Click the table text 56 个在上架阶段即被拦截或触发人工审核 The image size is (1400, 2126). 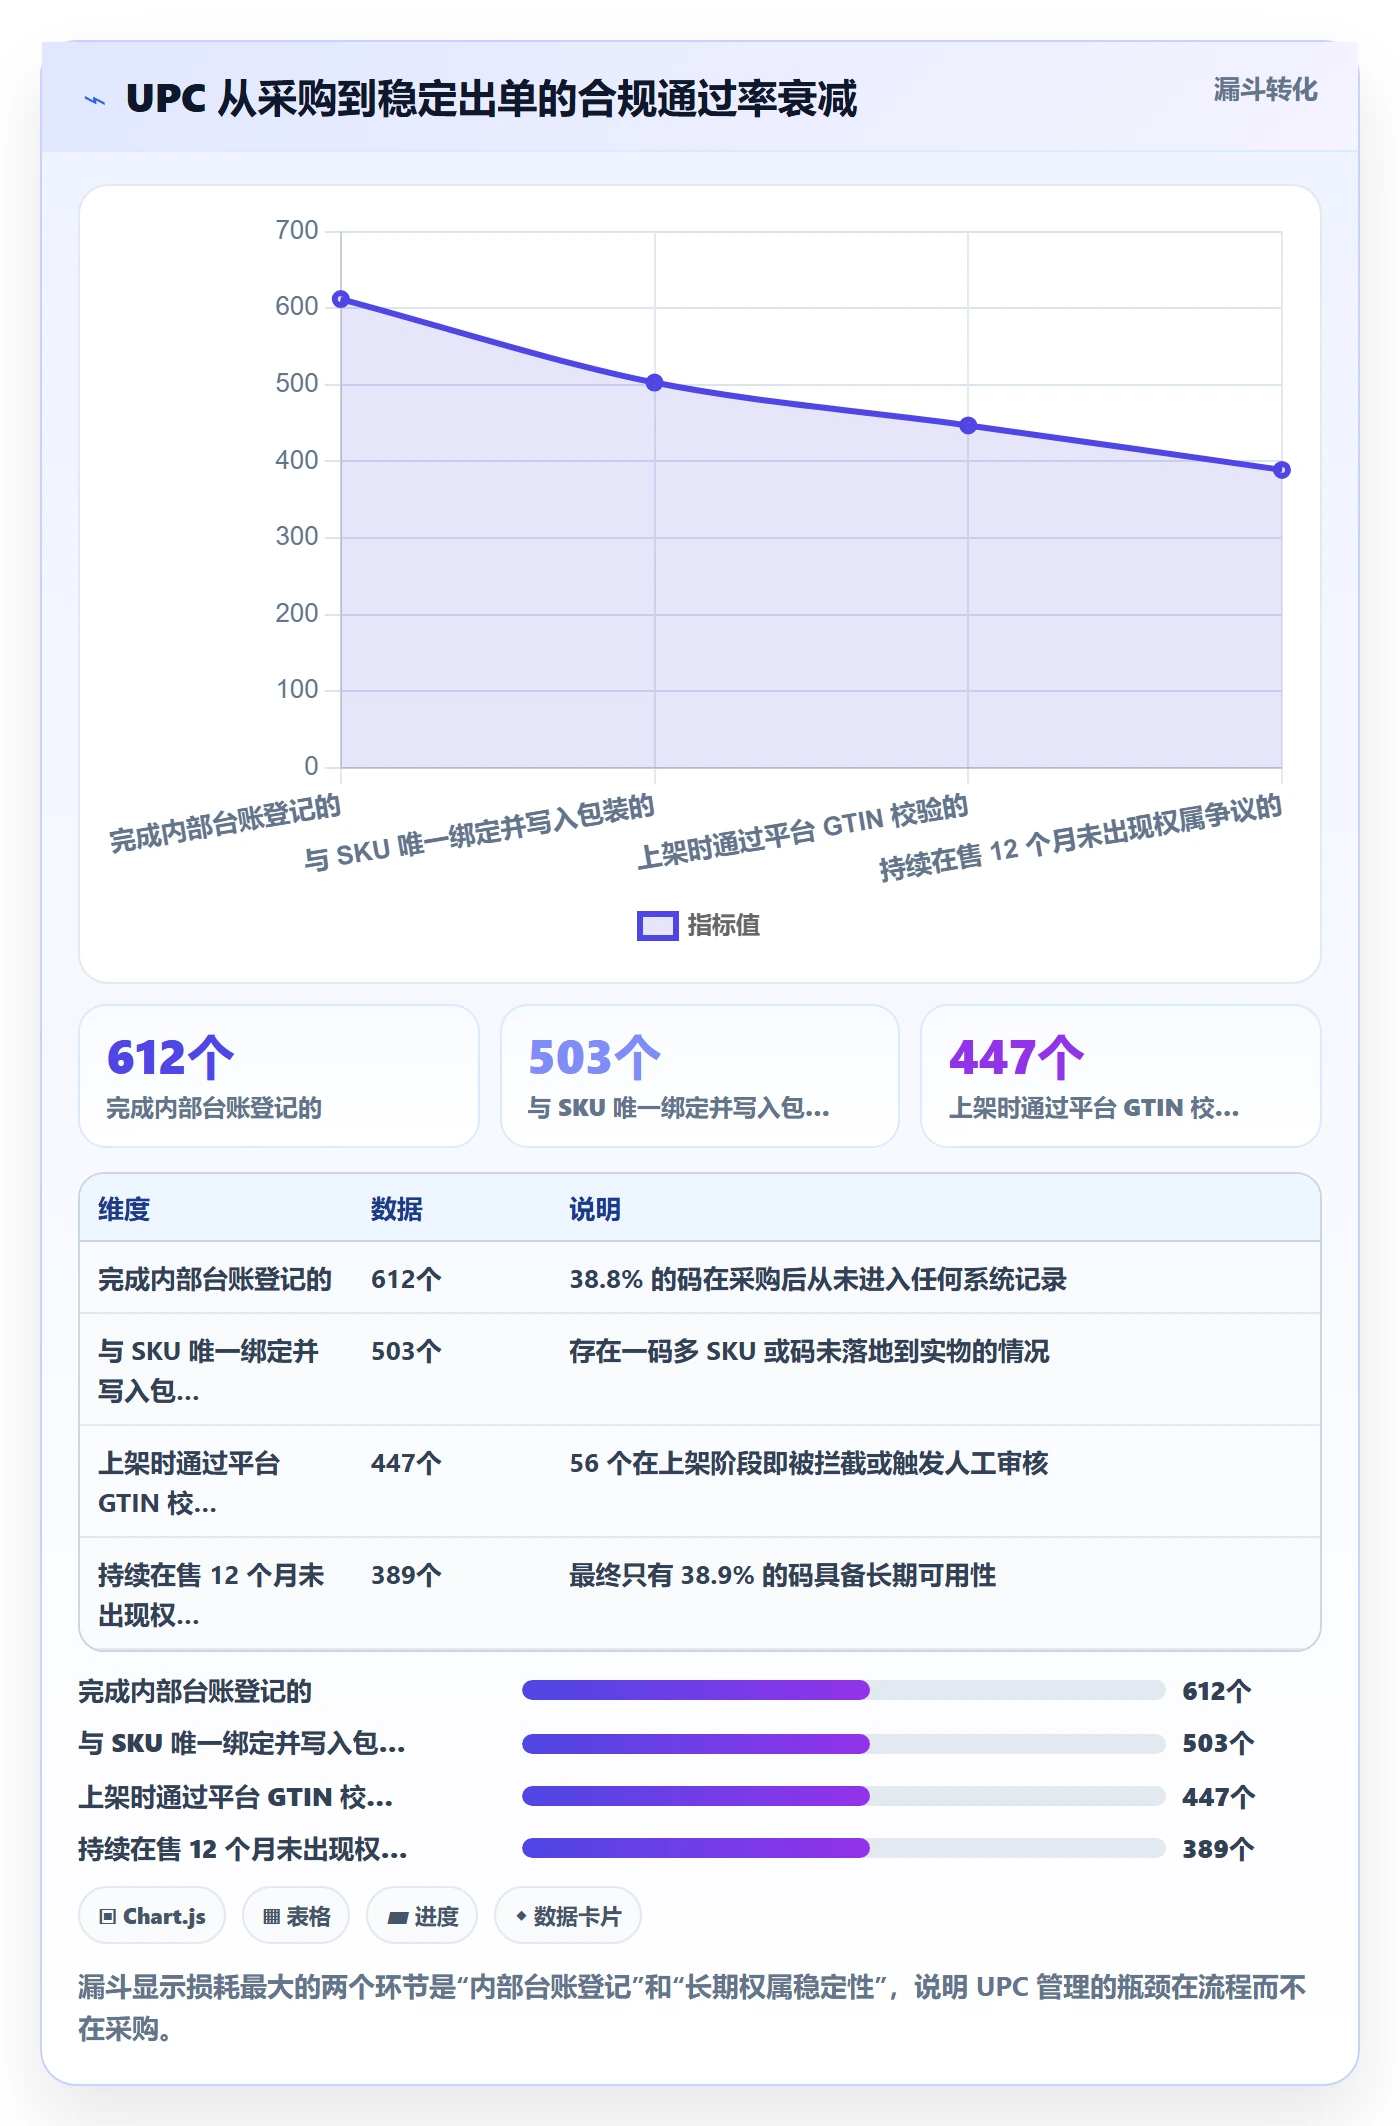[809, 1463]
